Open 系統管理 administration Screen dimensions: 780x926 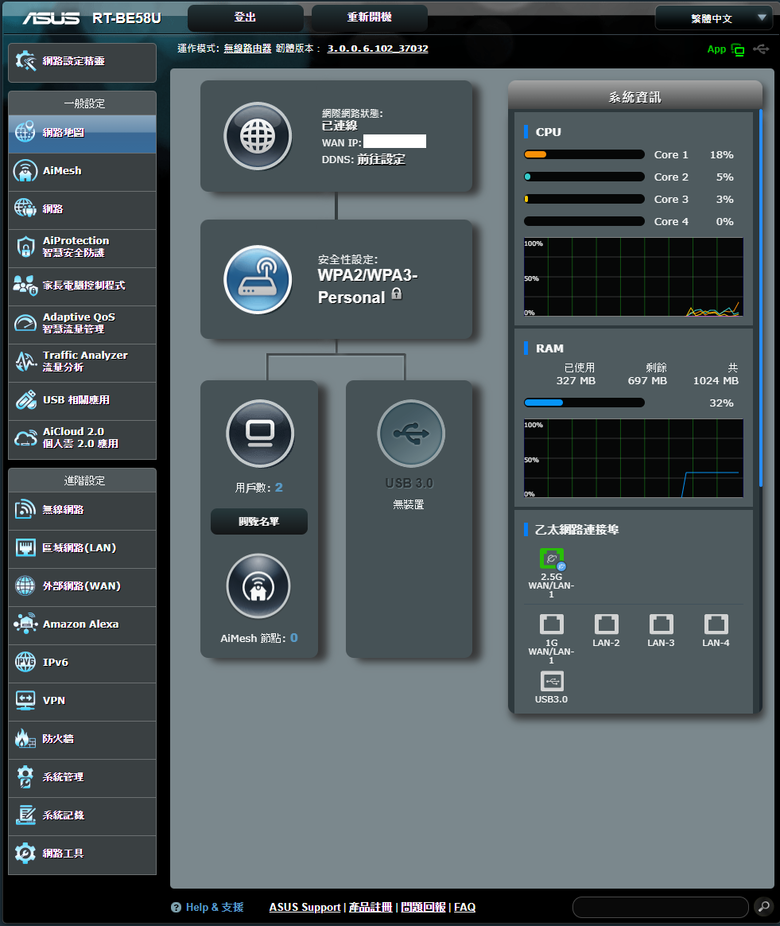pyautogui.click(x=82, y=778)
